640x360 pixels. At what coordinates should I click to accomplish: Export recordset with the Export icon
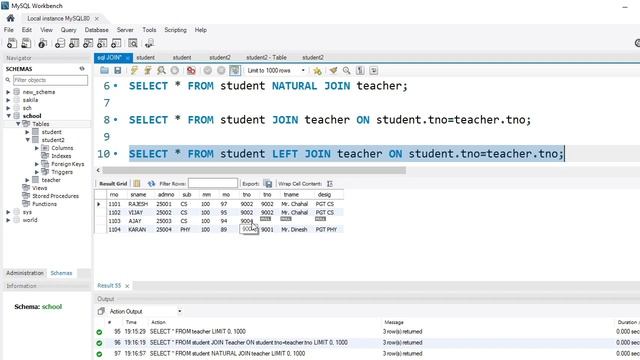[268, 184]
